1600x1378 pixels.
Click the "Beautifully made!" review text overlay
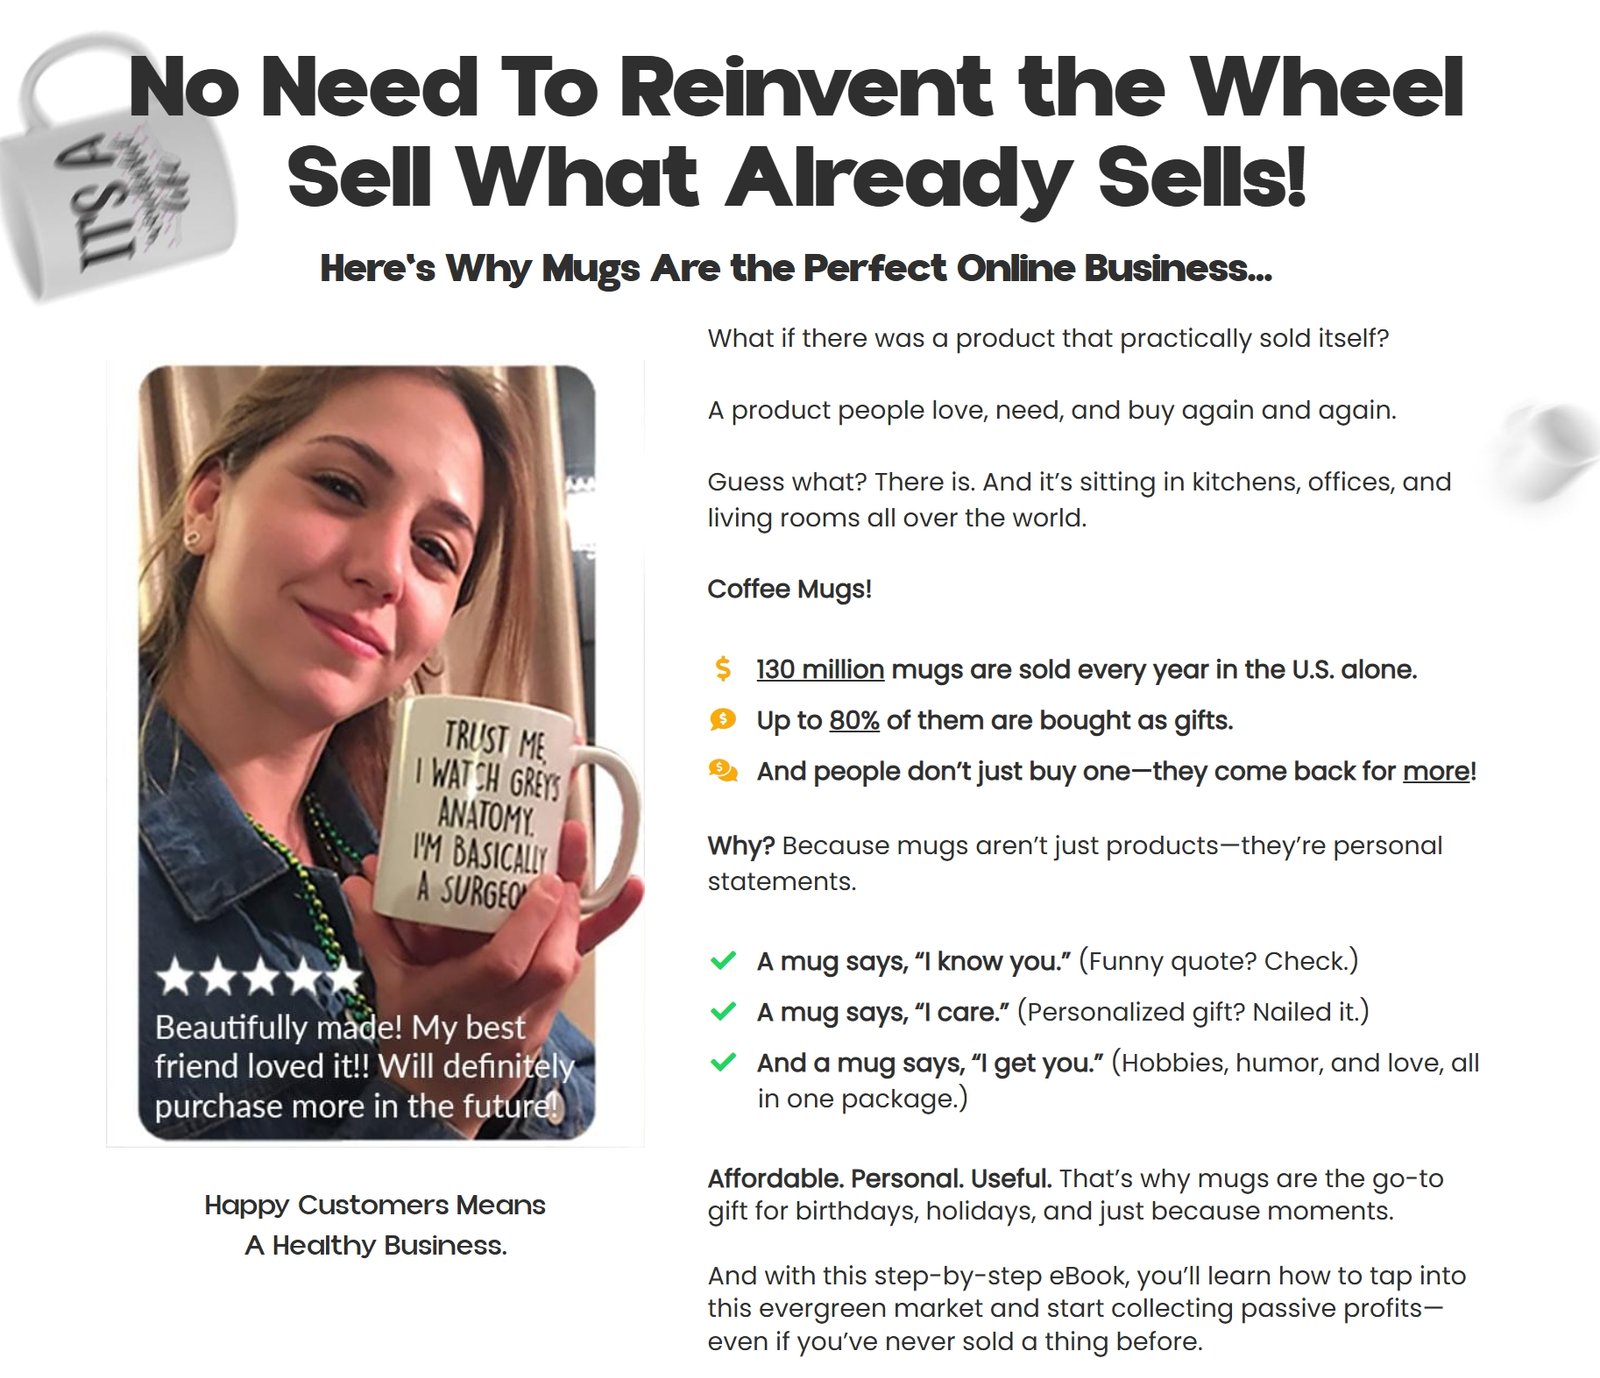coord(364,1067)
